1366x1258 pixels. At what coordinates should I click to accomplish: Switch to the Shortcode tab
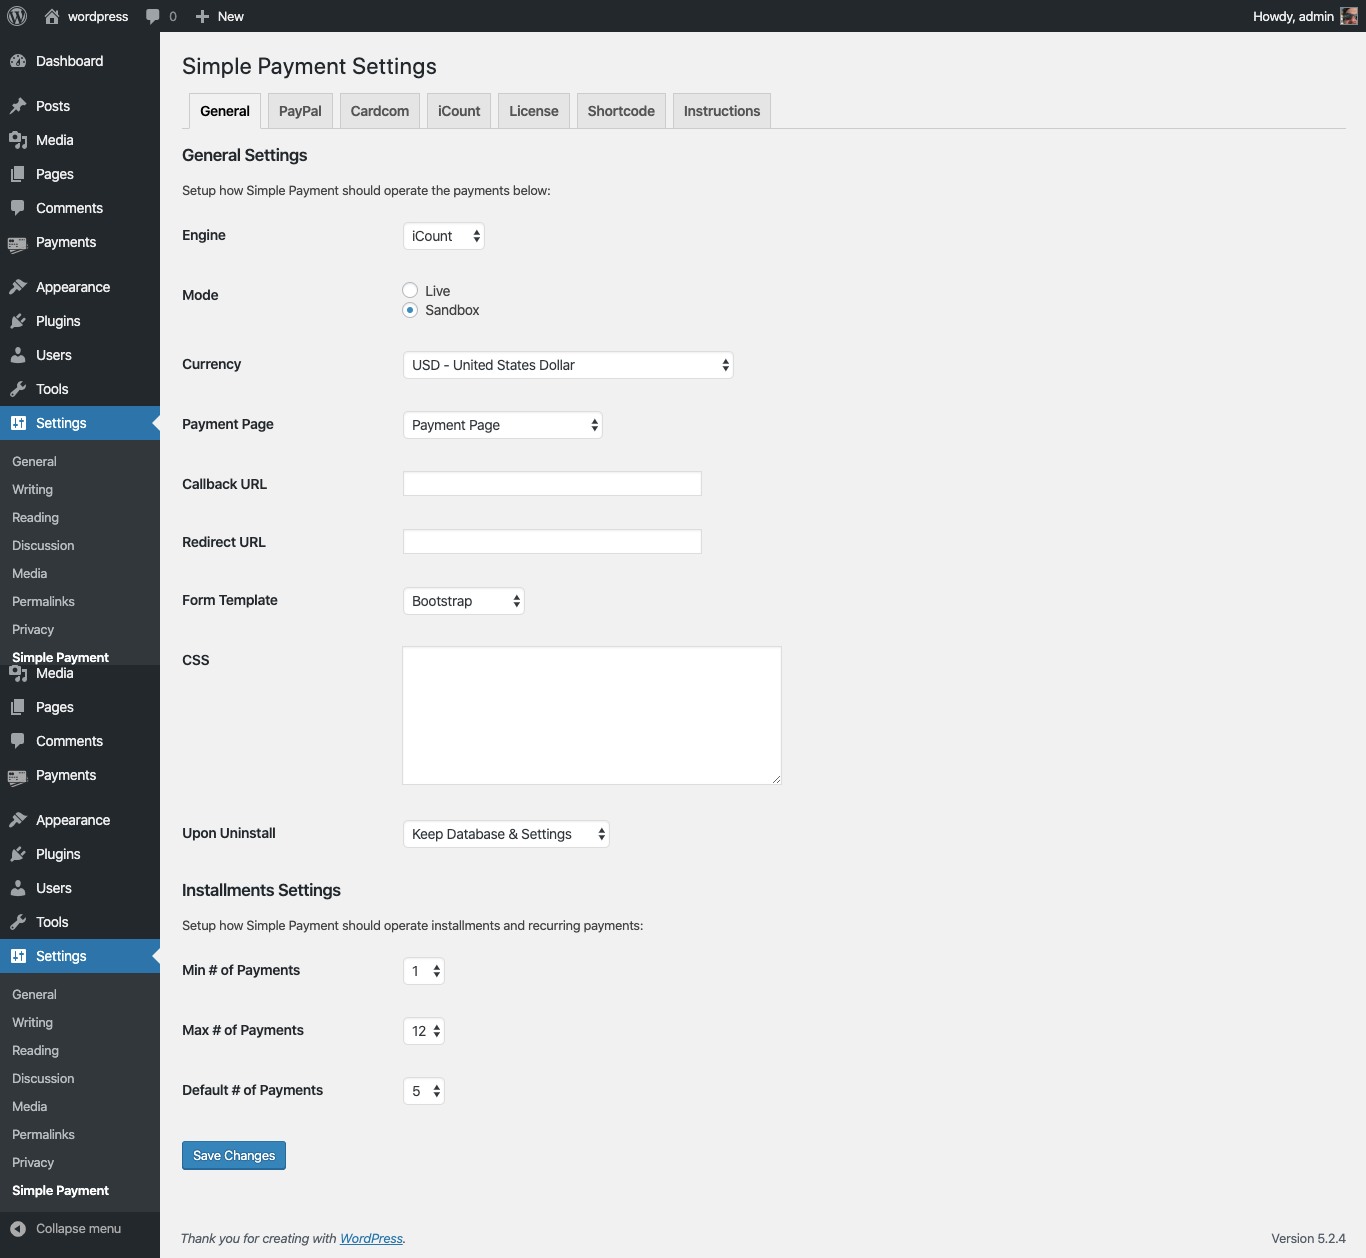pos(621,111)
